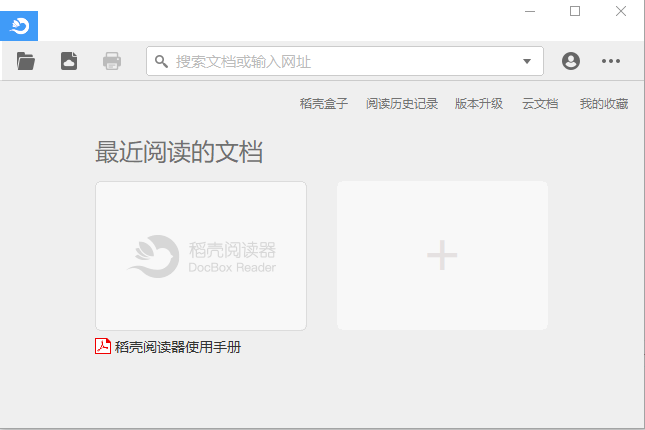Show 我的收藏 favorites
The height and width of the screenshot is (430, 645).
coord(604,104)
